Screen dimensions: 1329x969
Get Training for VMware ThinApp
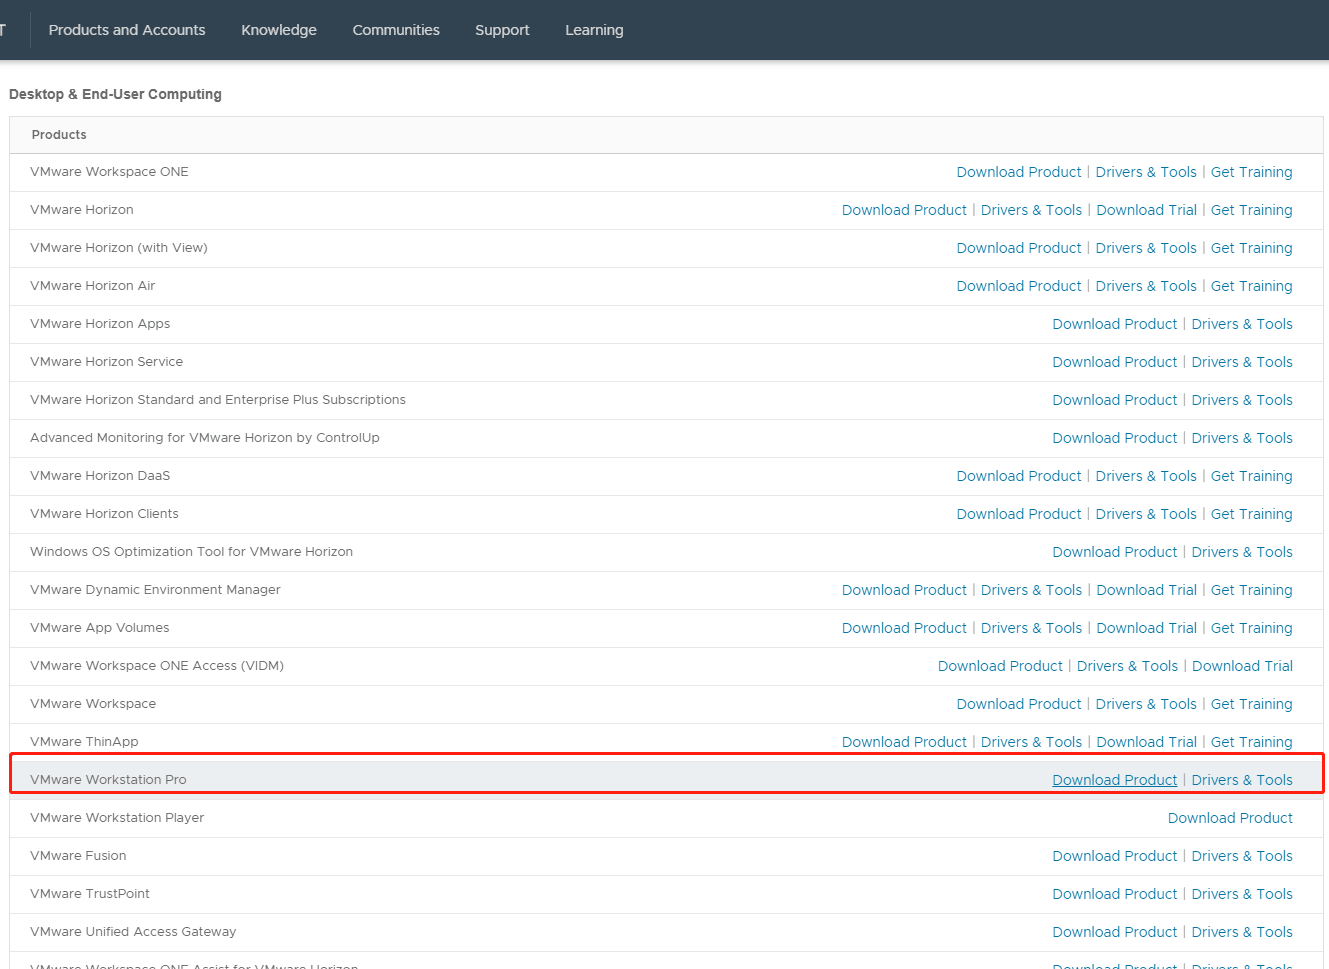1252,742
